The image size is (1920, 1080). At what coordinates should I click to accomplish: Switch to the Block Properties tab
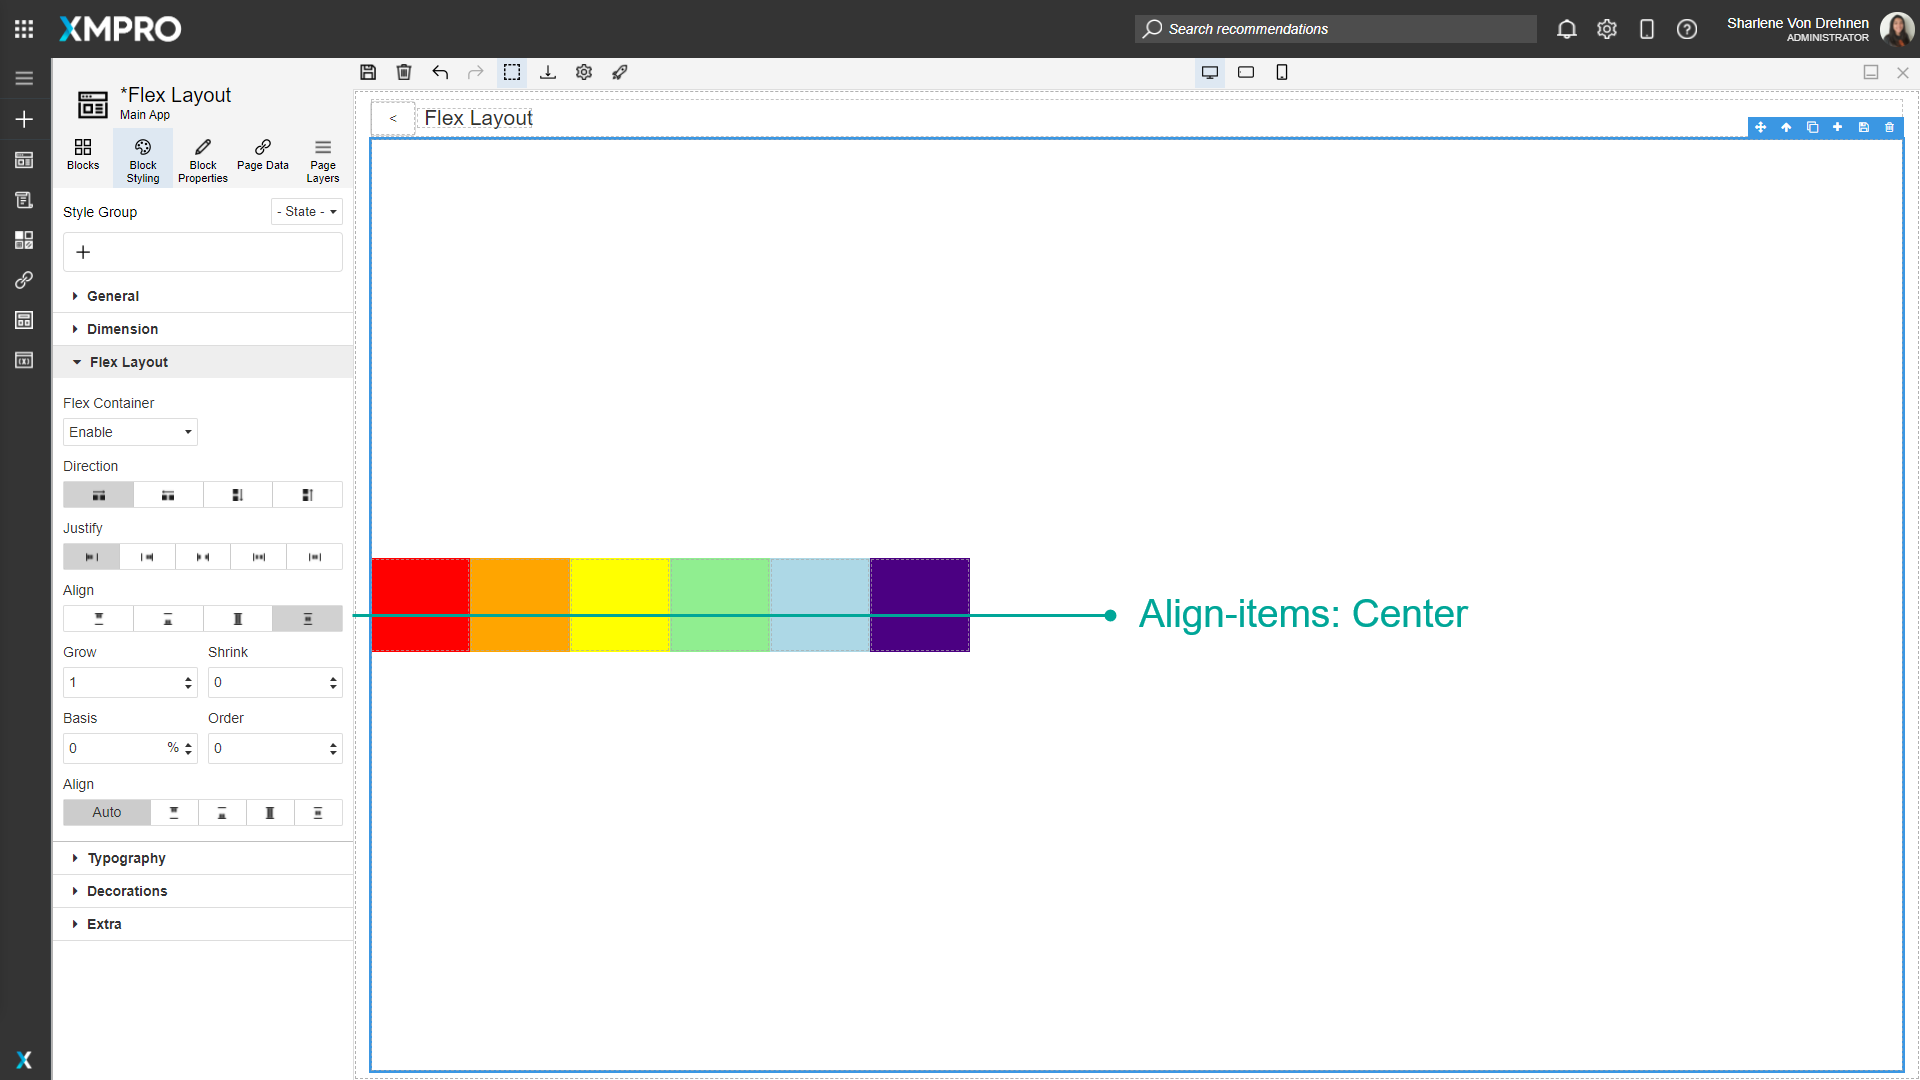pyautogui.click(x=202, y=157)
